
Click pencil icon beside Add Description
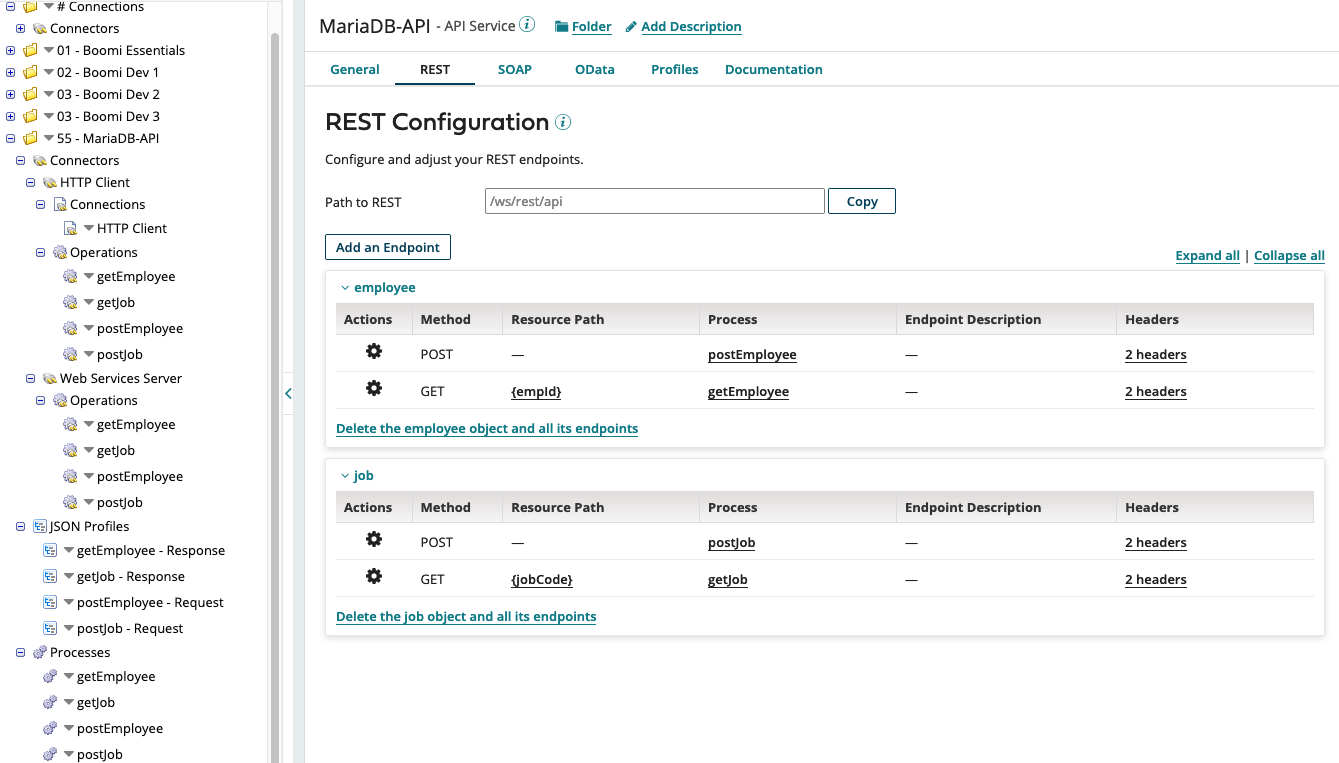coord(631,27)
